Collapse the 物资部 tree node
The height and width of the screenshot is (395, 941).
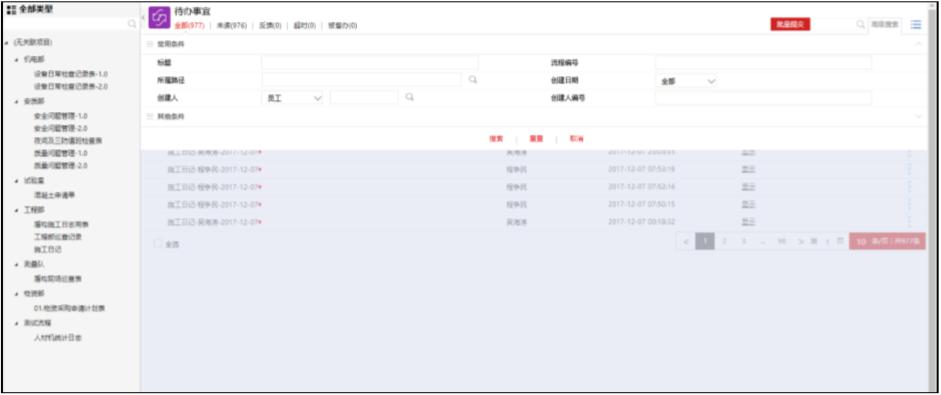(17, 294)
